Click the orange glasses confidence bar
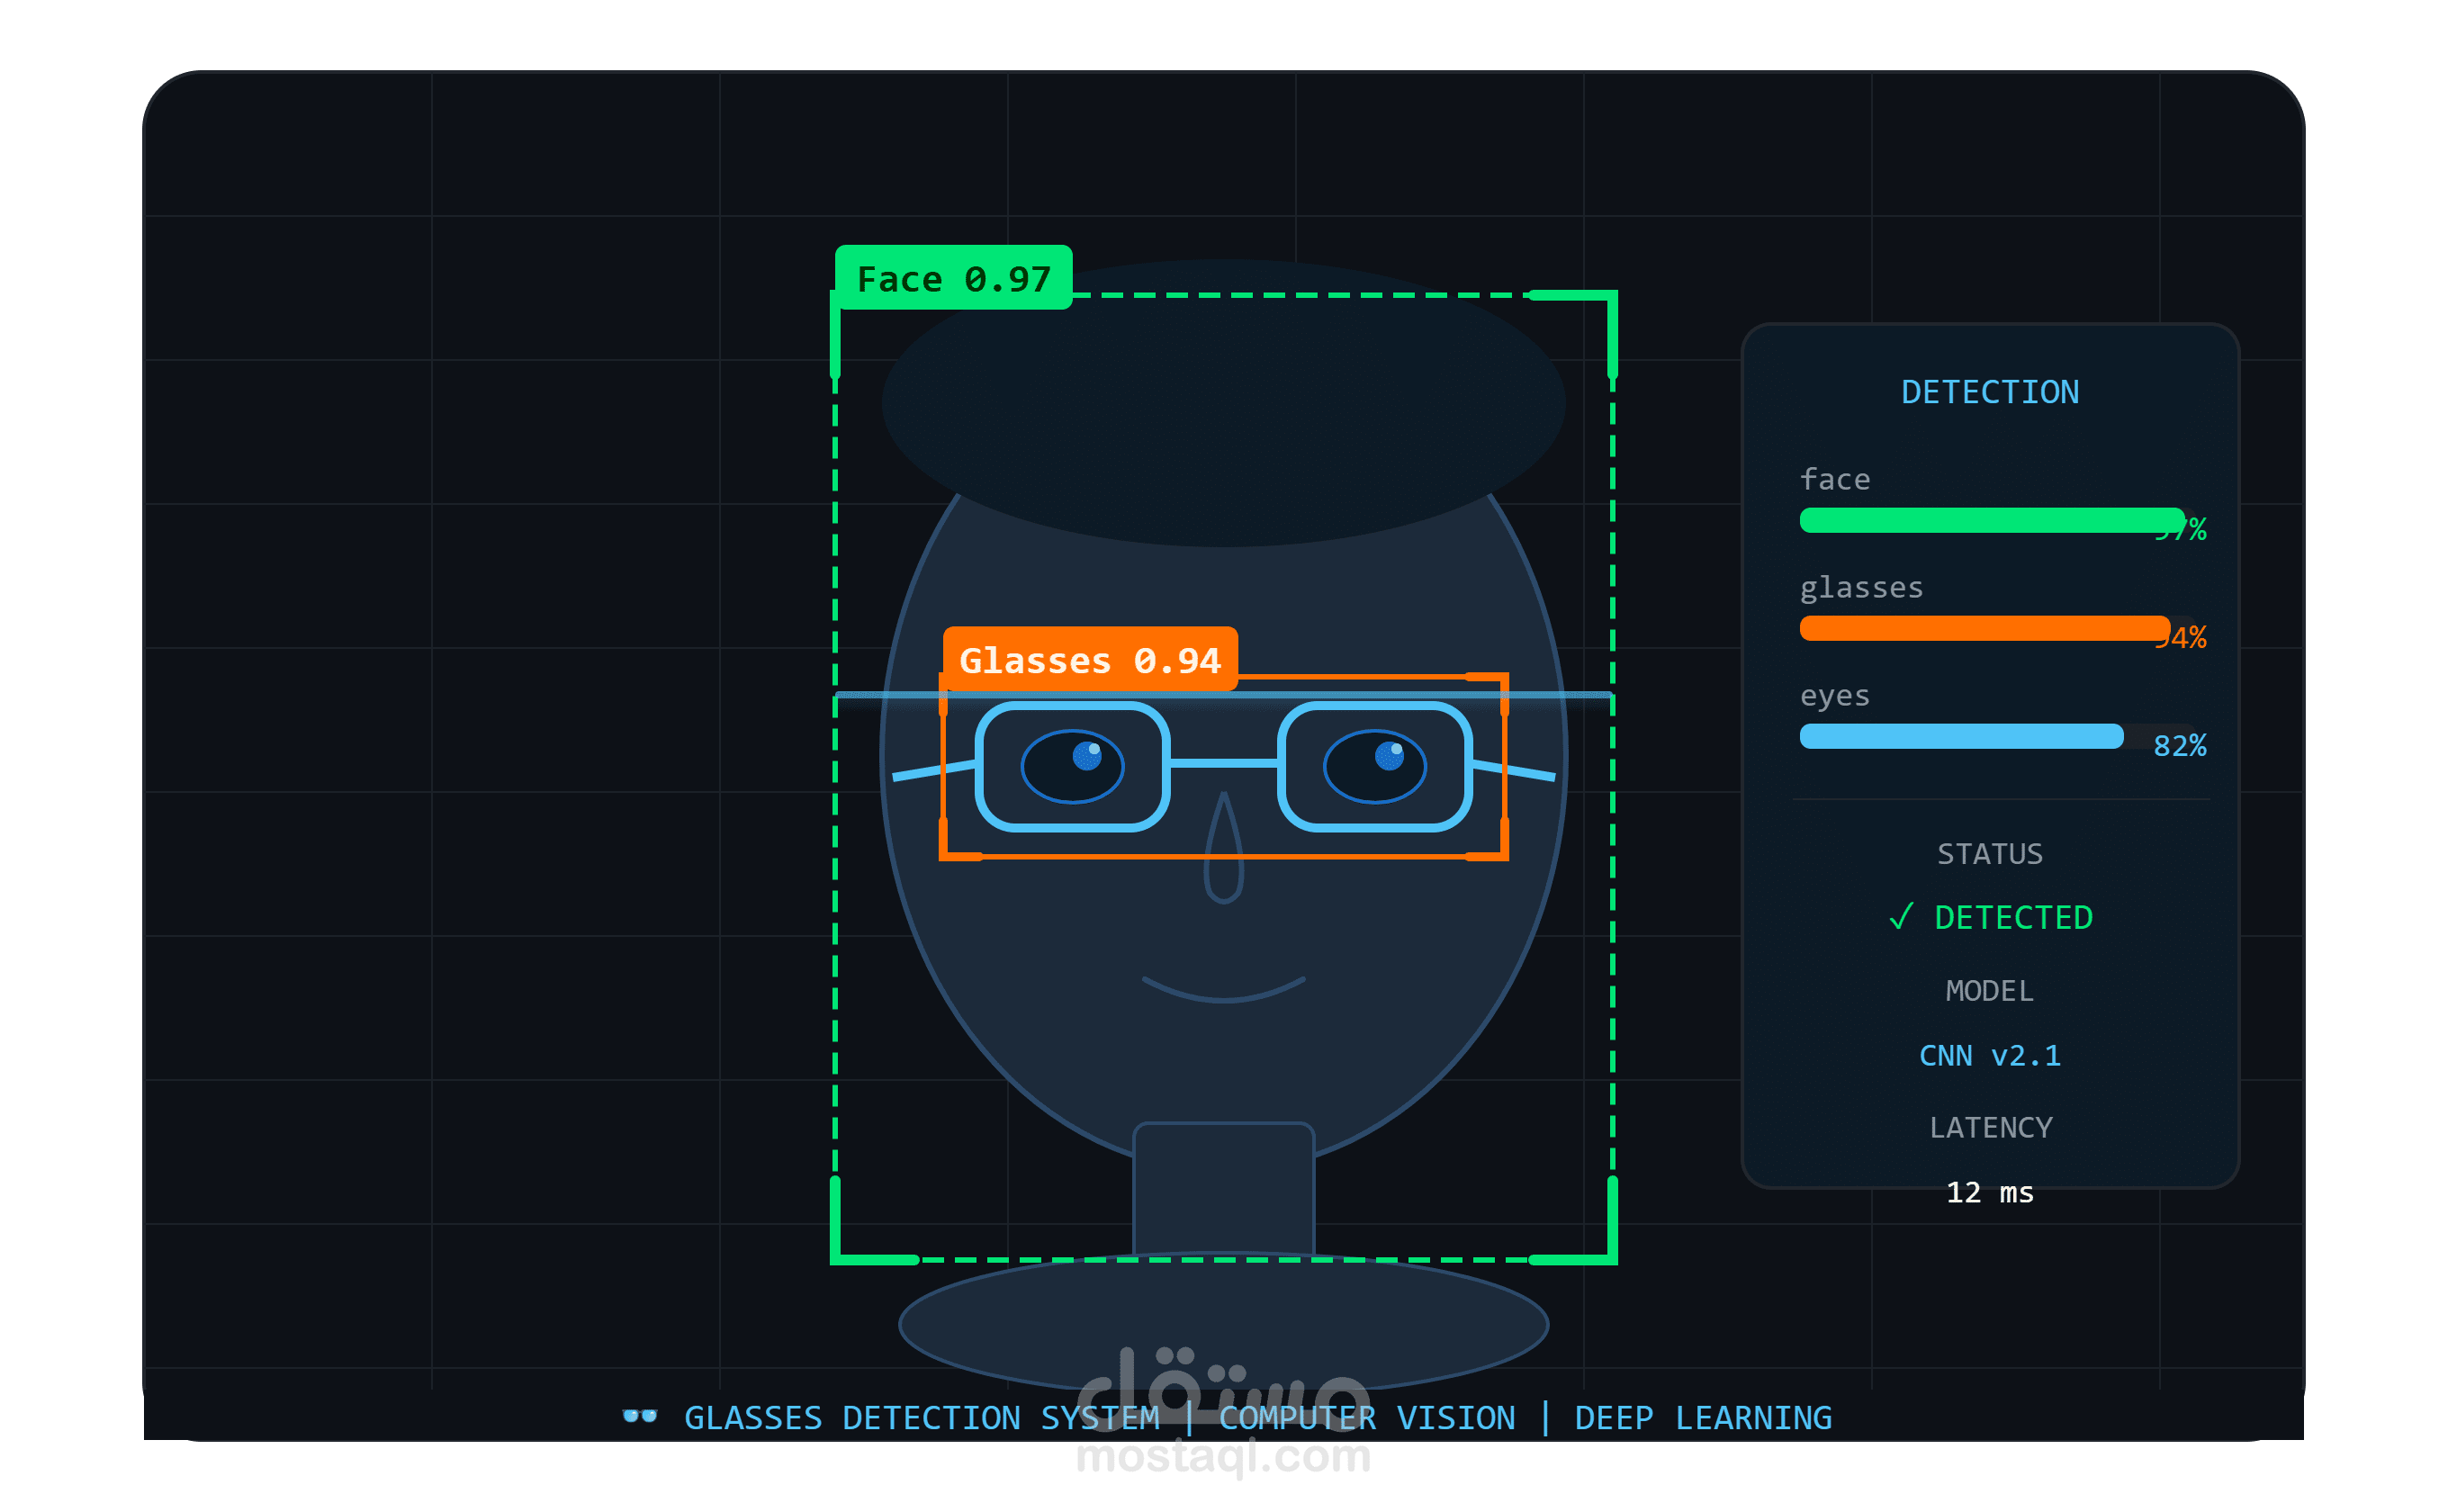The width and height of the screenshot is (2448, 1512). click(x=1985, y=628)
